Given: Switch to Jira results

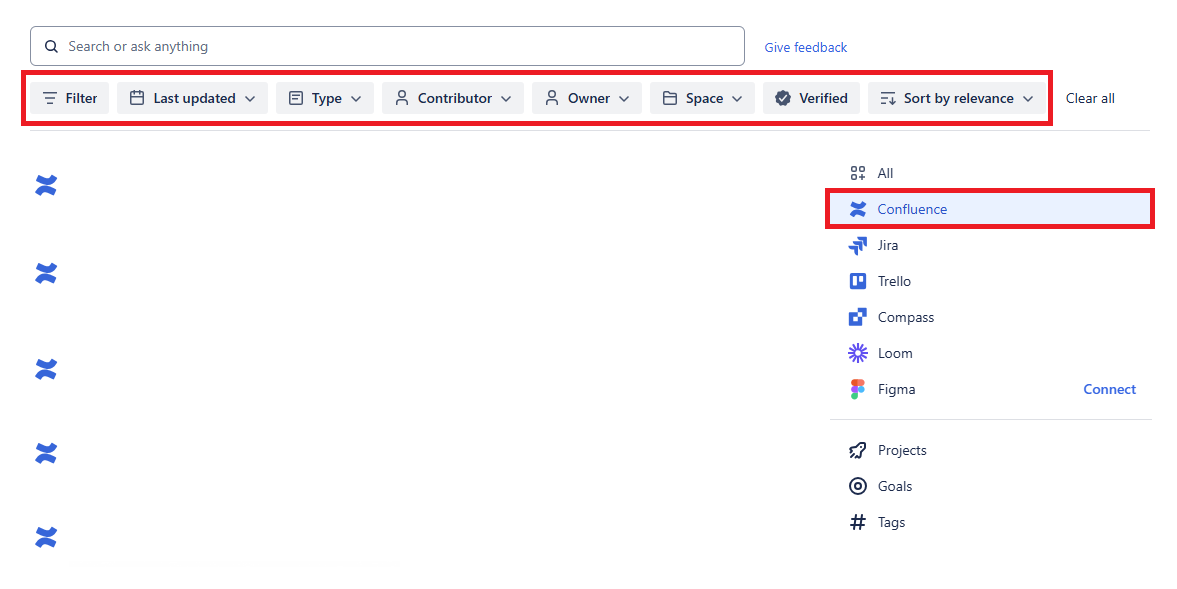Looking at the screenshot, I should tap(990, 245).
